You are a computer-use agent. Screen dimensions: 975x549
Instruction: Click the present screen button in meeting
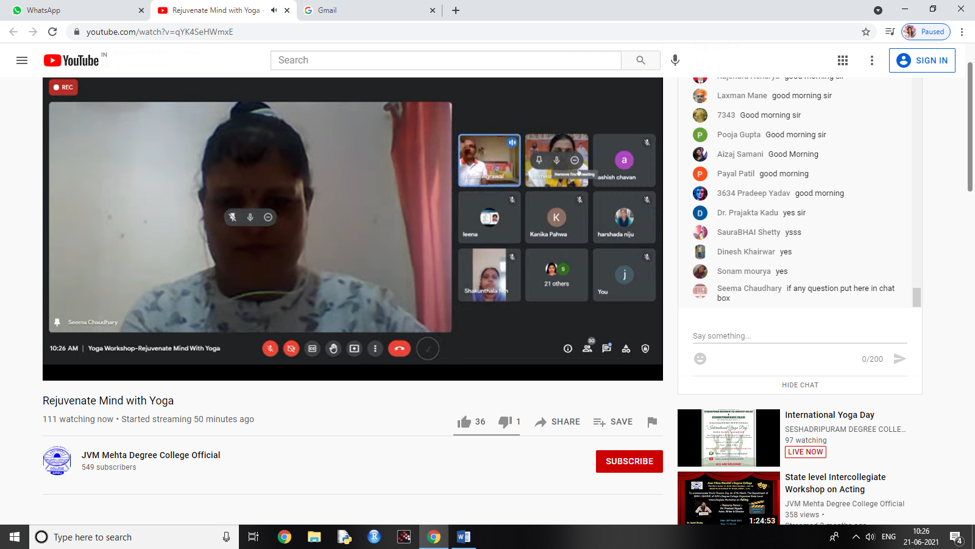tap(354, 349)
